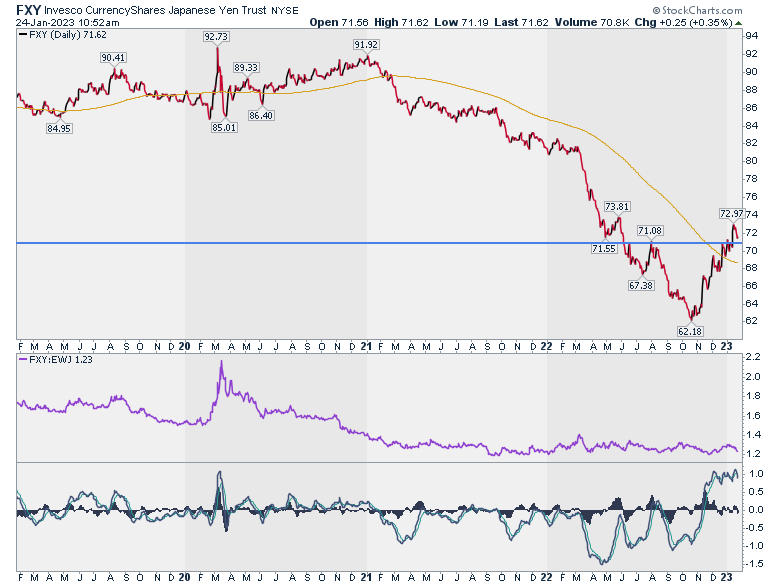Click the Chg +0.25 (+0.35%) figure

click(x=683, y=22)
